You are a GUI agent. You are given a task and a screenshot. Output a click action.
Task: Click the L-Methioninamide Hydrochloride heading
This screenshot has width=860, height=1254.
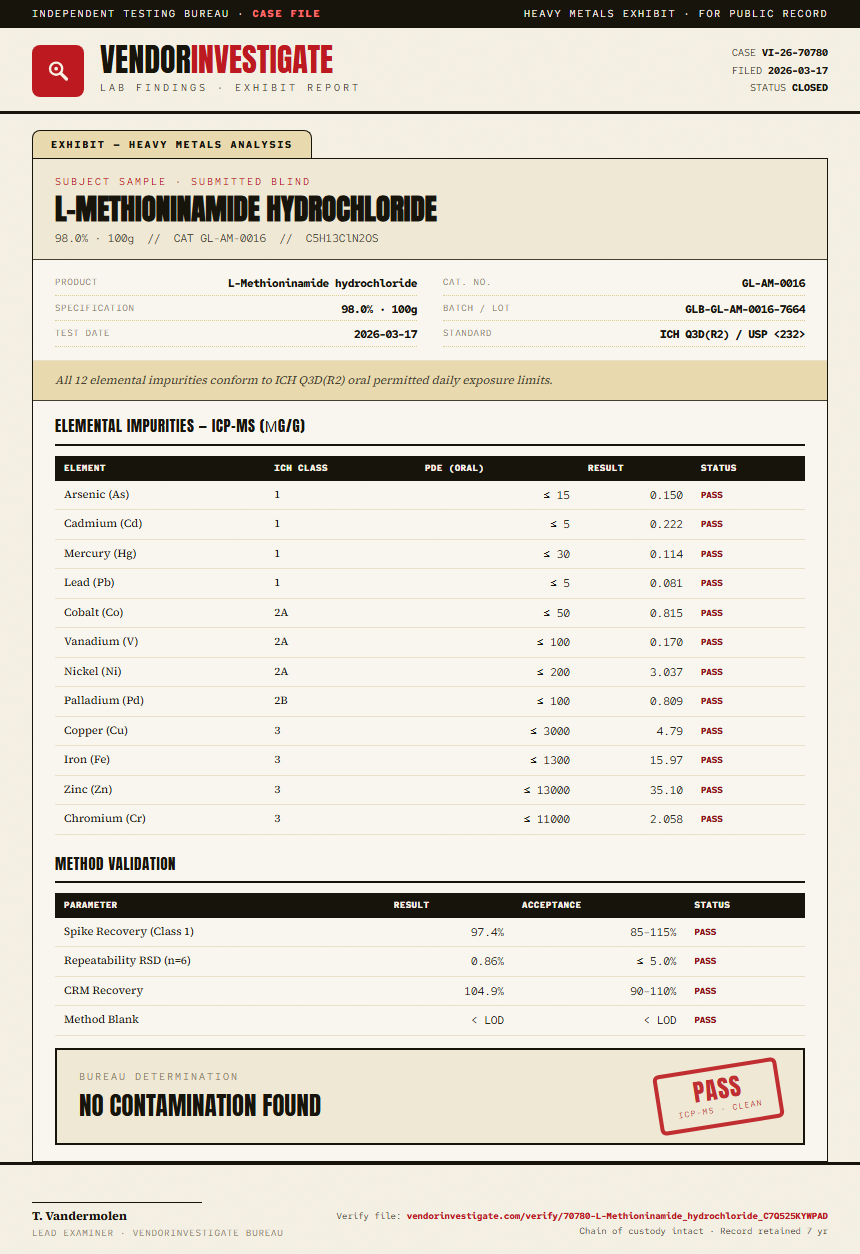click(x=246, y=209)
